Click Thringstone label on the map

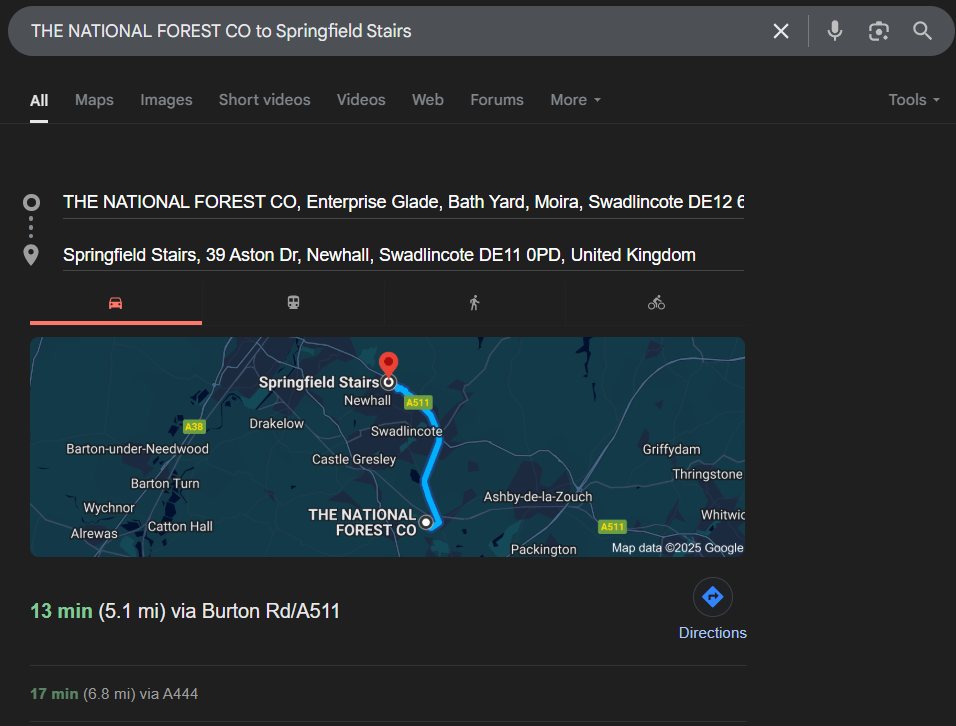707,474
